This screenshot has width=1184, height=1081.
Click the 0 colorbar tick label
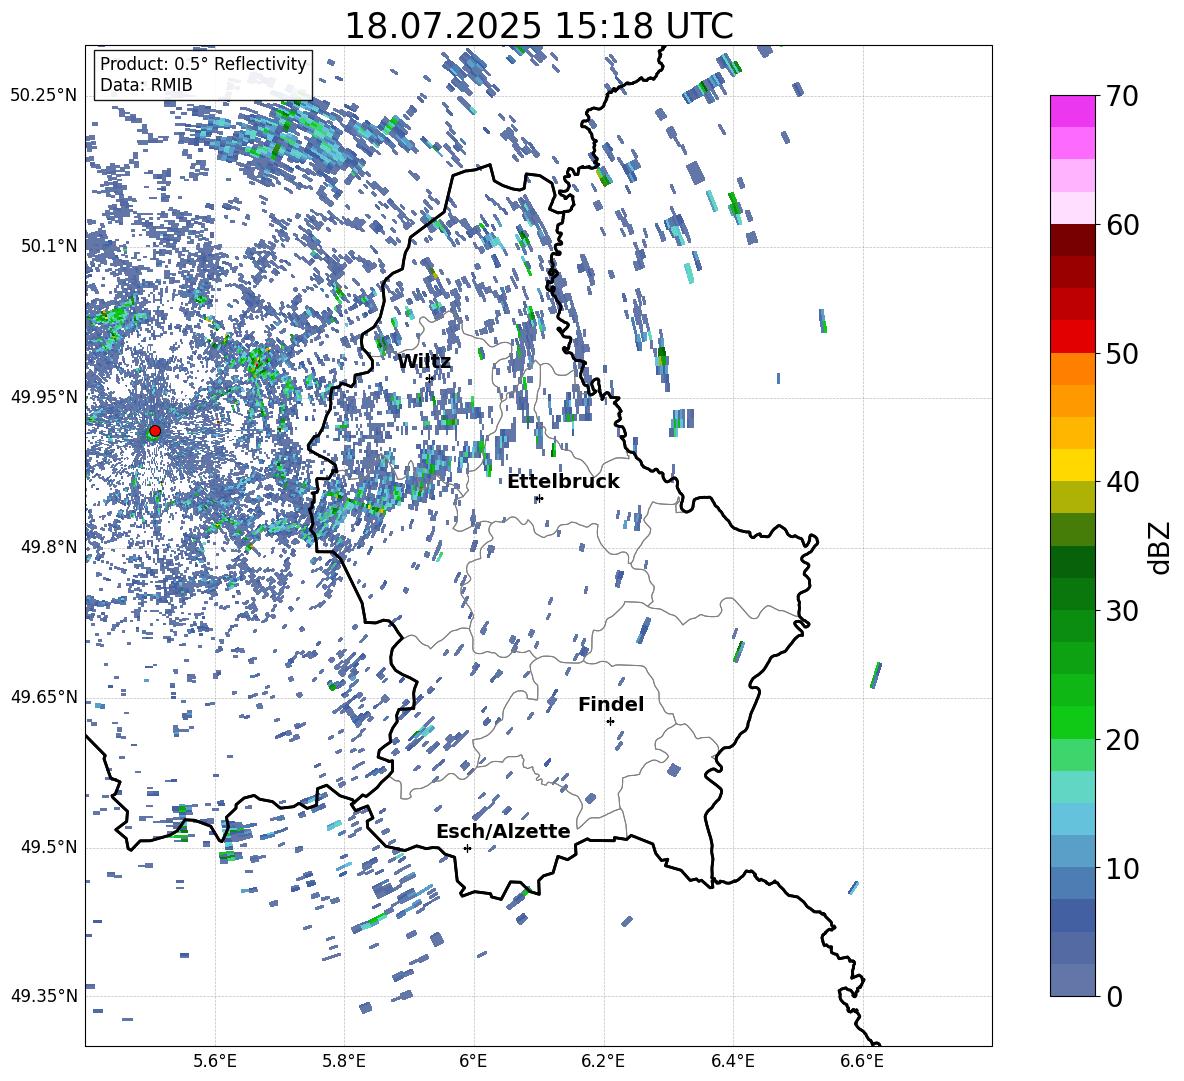pos(1114,996)
